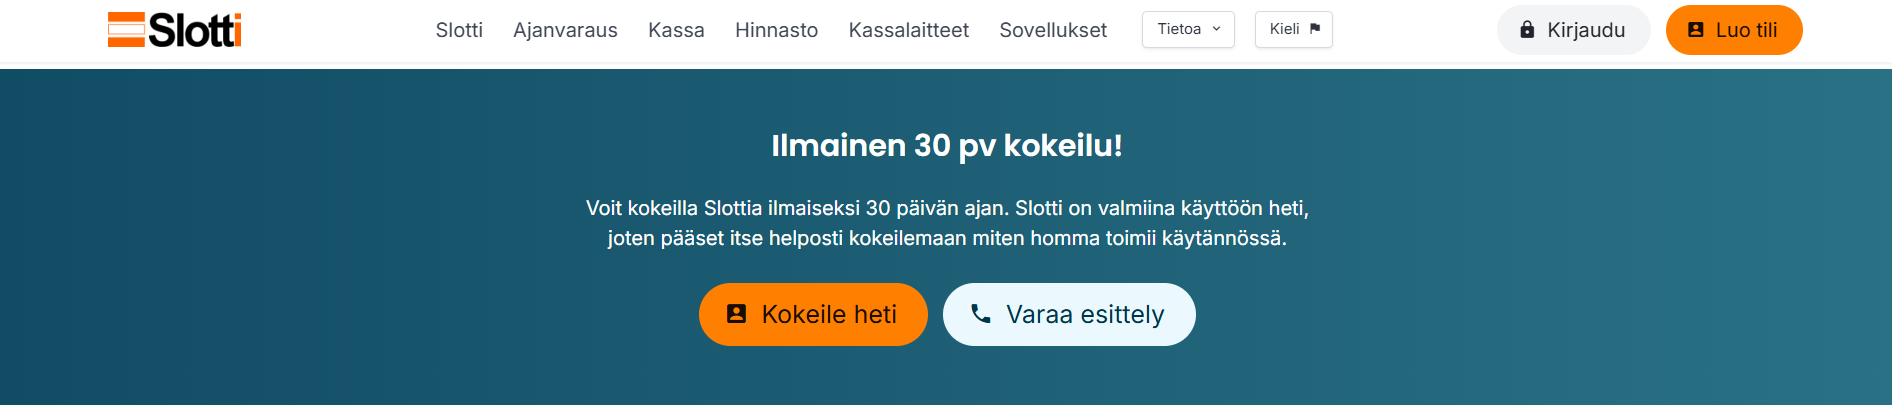Open the Ajanvaraus page
The width and height of the screenshot is (1892, 405).
pos(565,30)
